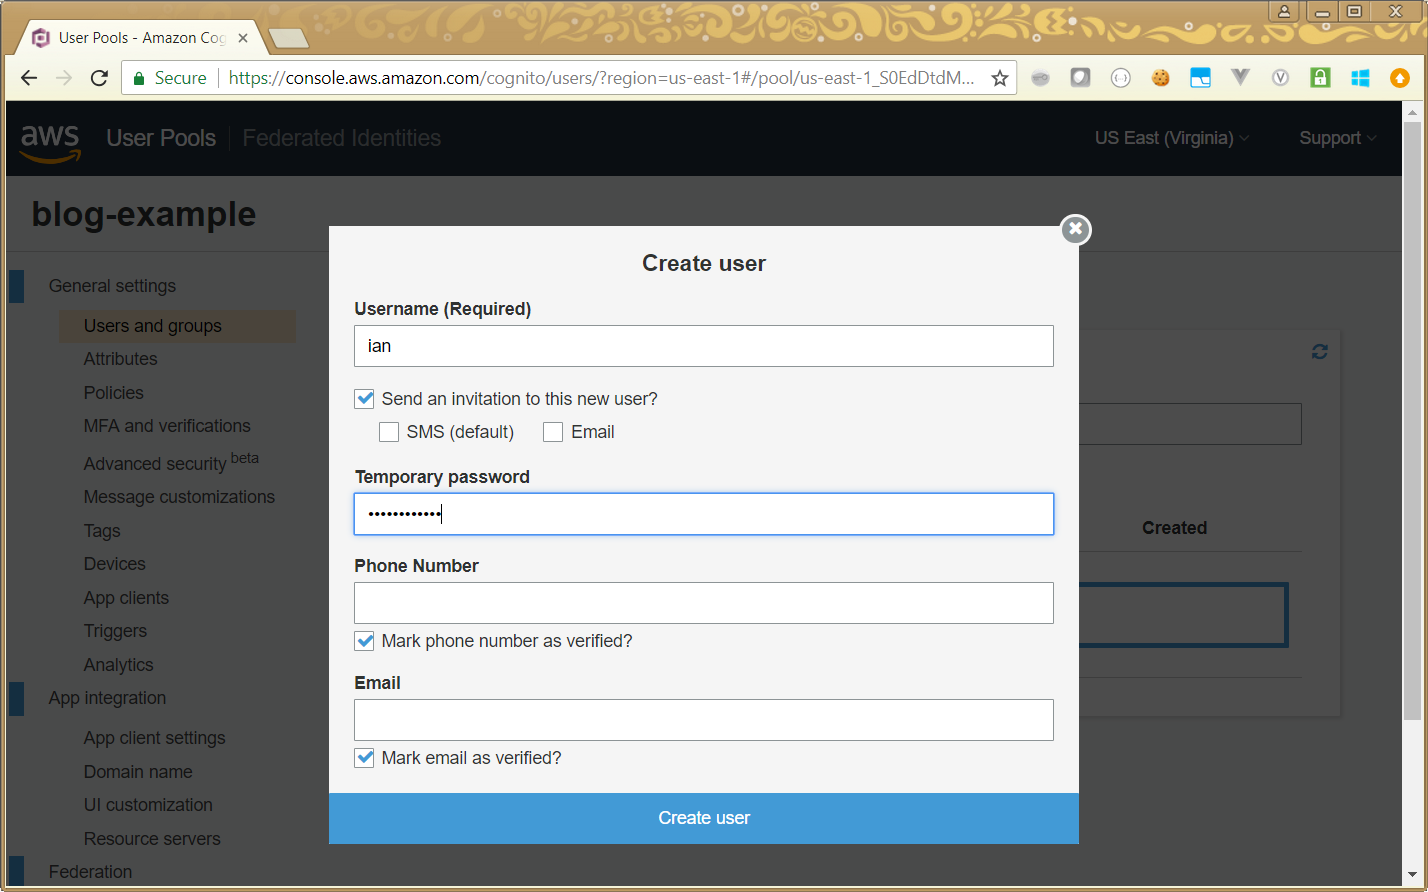Click the Windows logo extension icon
The image size is (1428, 892).
tap(1360, 78)
